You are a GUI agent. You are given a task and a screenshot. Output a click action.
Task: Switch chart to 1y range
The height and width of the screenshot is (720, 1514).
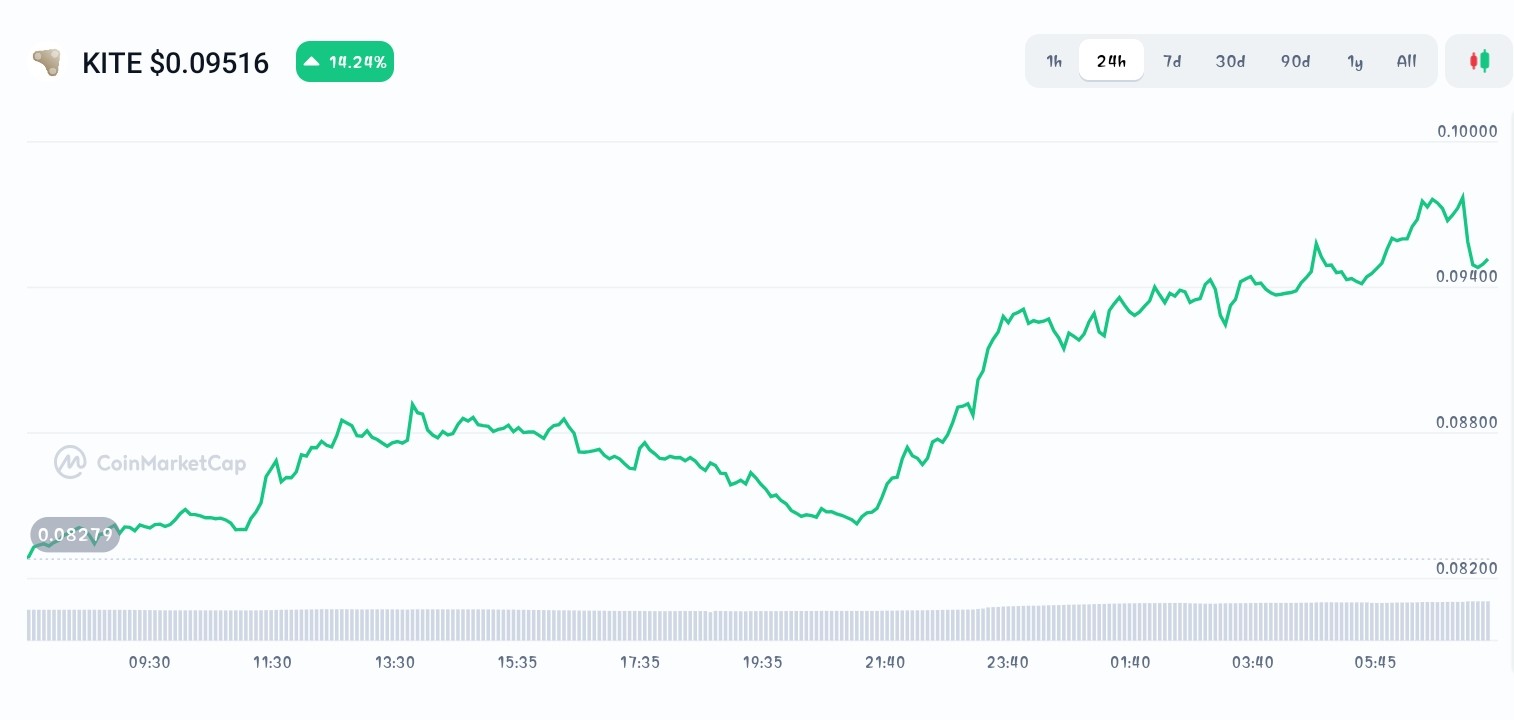pyautogui.click(x=1355, y=61)
